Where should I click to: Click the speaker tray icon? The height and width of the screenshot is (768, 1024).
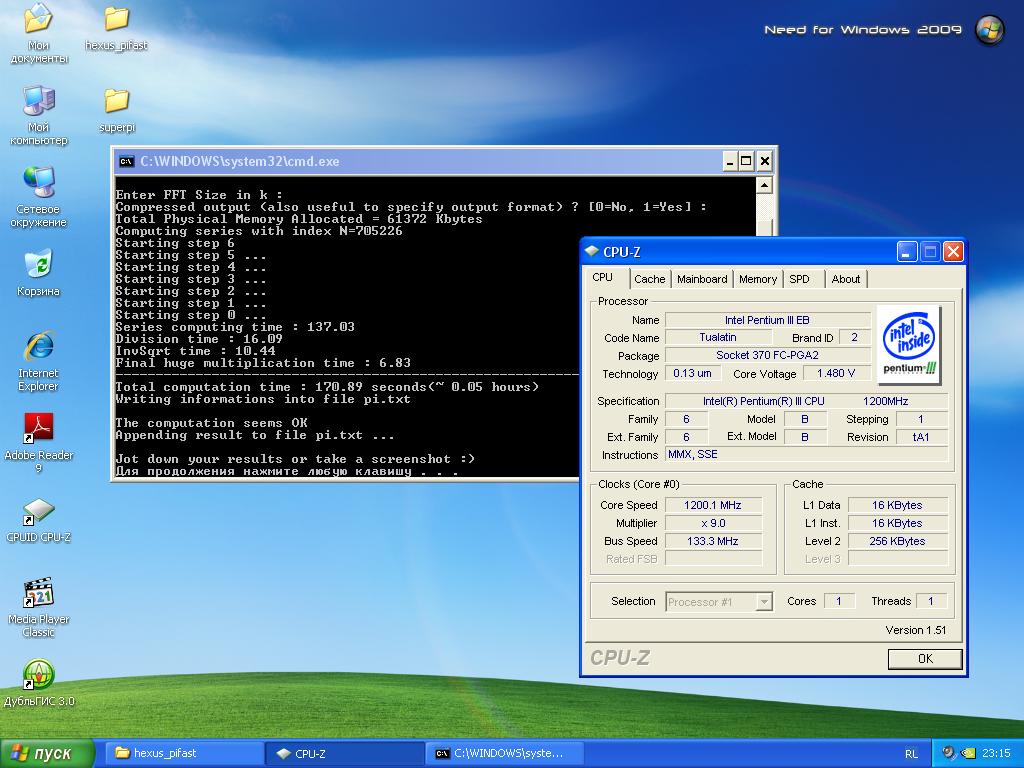click(x=948, y=753)
